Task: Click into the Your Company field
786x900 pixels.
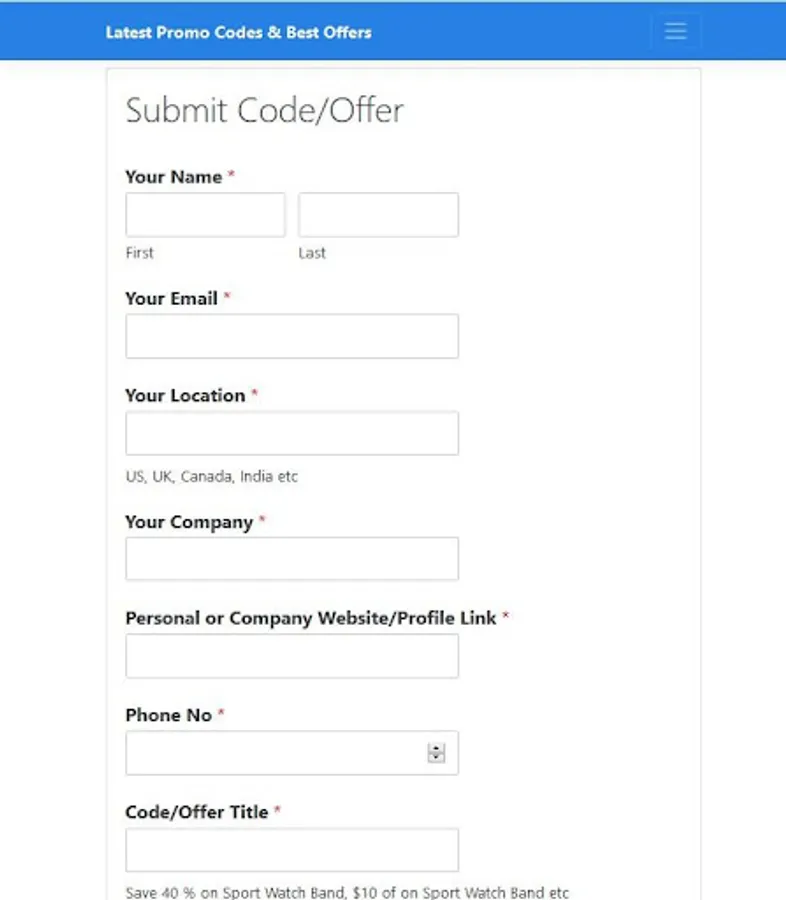Action: point(292,558)
